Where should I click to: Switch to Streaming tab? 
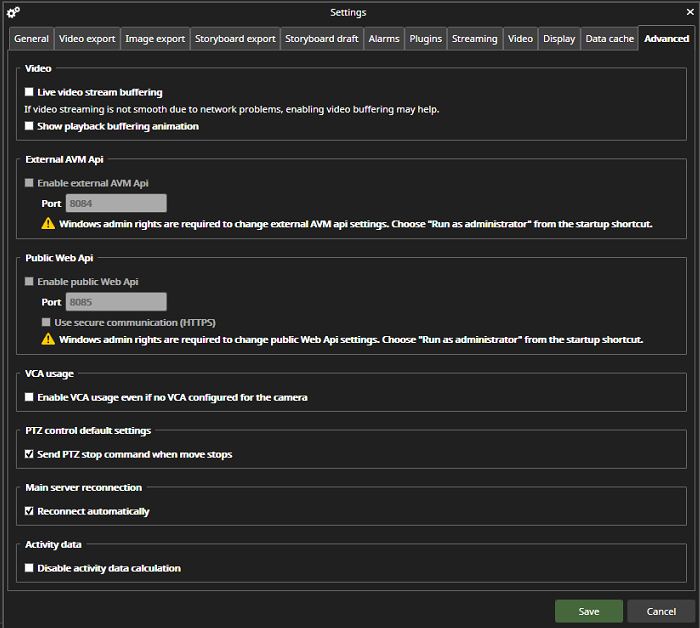[x=475, y=39]
